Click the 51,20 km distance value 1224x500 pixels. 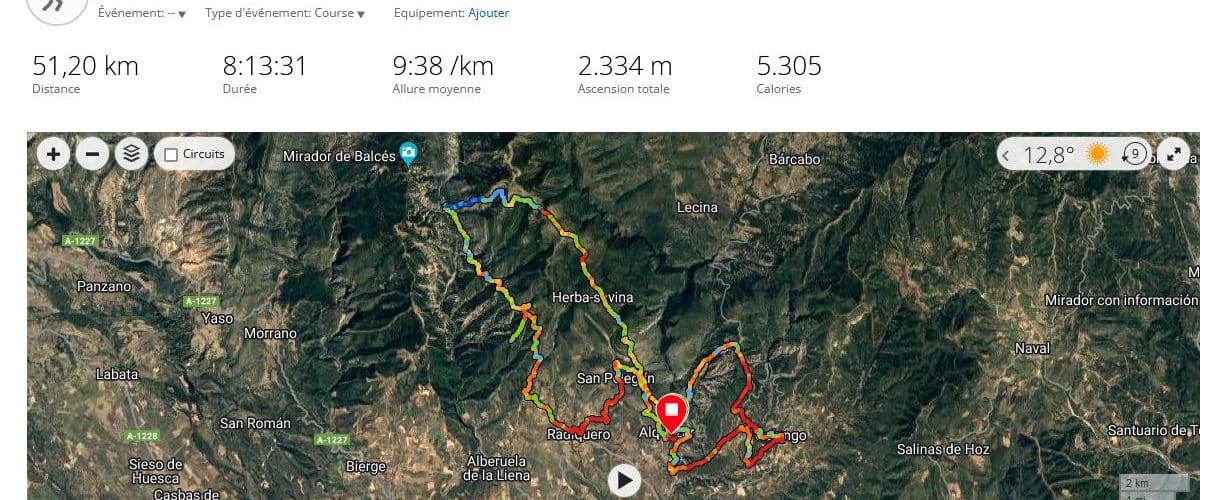pyautogui.click(x=85, y=67)
